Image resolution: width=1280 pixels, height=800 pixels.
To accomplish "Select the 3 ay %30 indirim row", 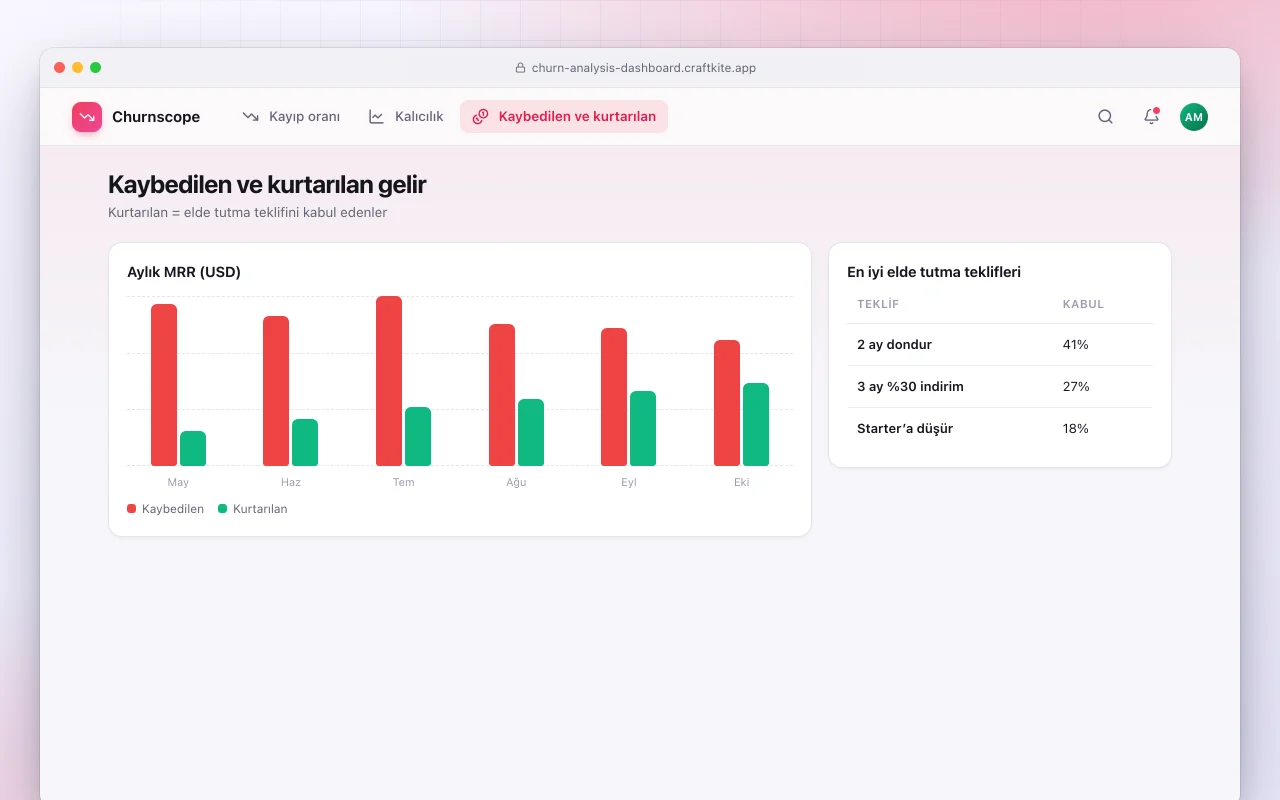I will [x=1000, y=387].
